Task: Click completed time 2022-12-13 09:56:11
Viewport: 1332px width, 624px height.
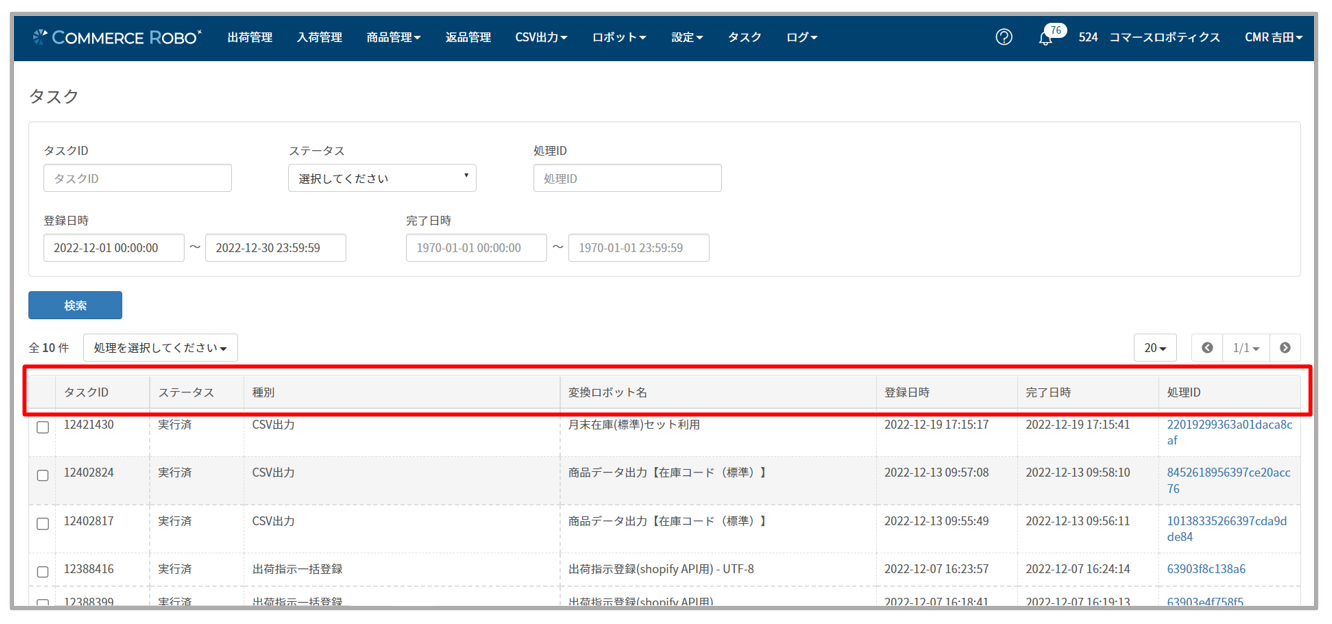Action: coord(1078,520)
